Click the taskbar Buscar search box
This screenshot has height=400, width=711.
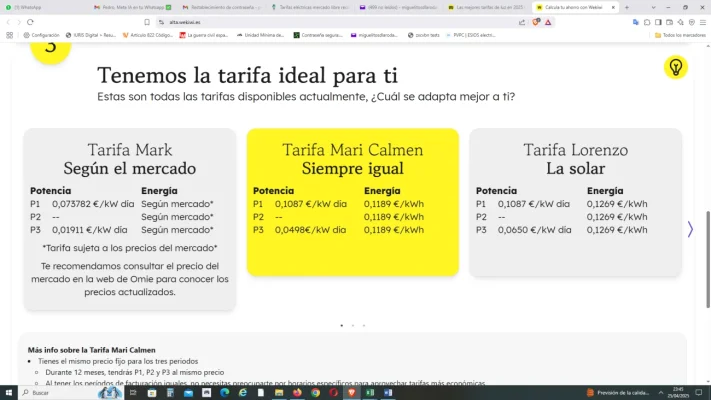tap(70, 393)
